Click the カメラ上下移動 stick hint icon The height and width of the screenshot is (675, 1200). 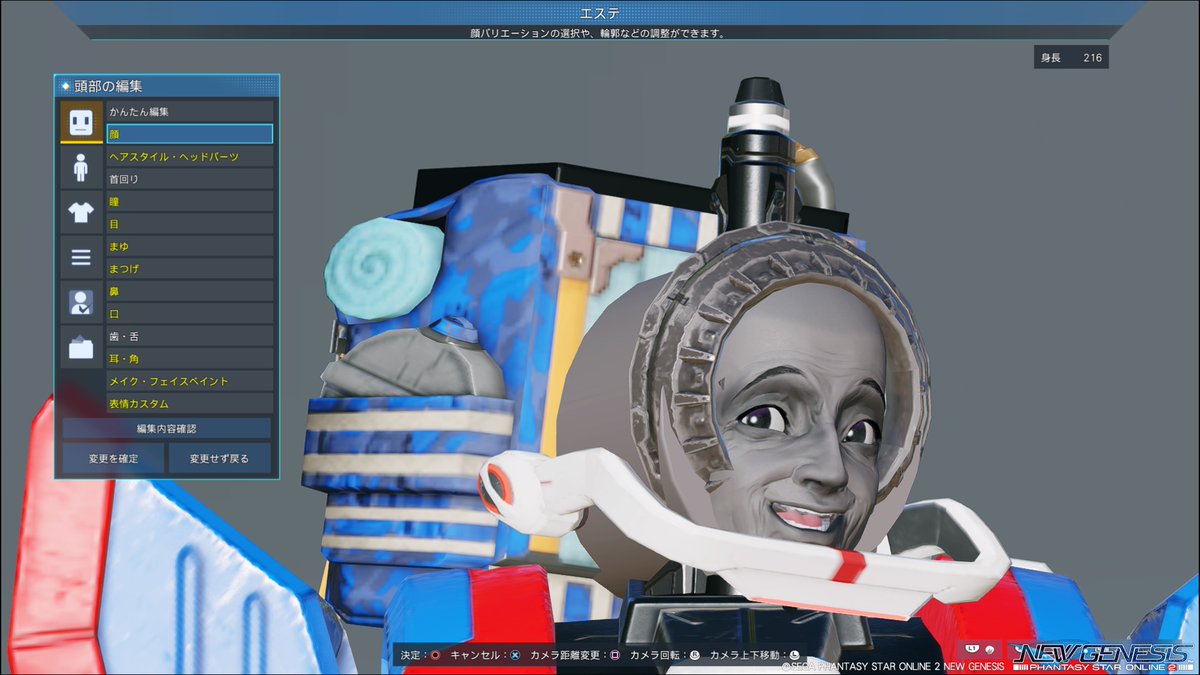795,655
